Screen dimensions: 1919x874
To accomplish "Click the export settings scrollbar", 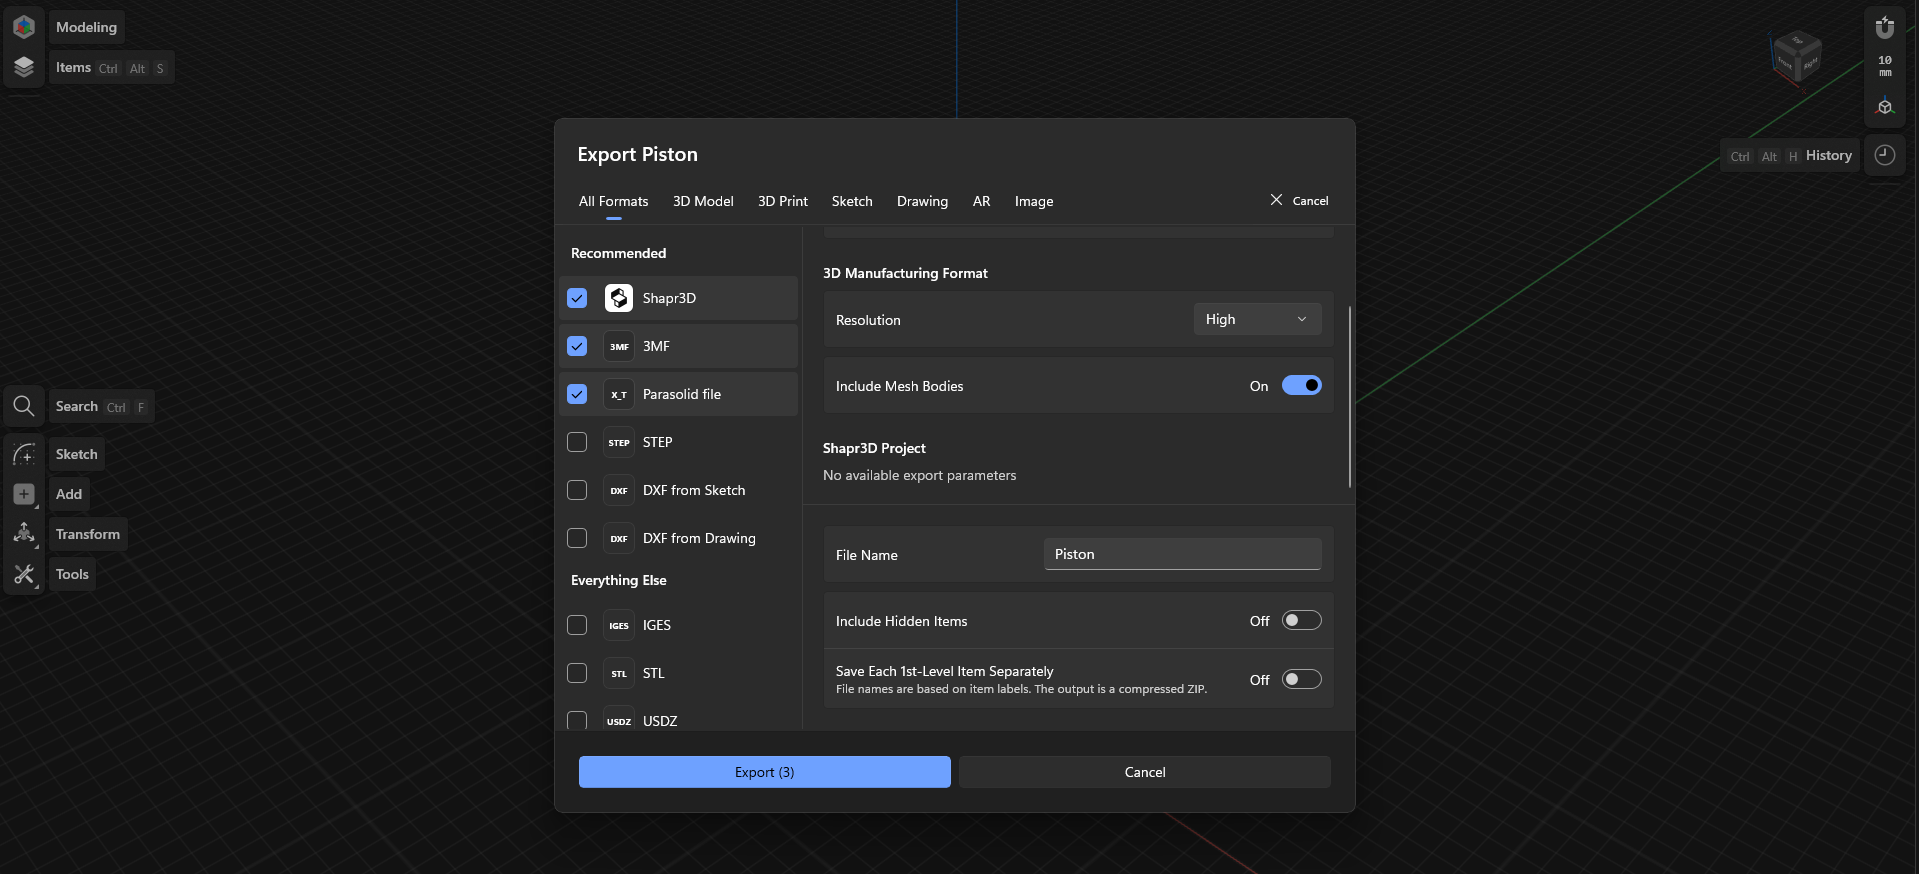I will pyautogui.click(x=1350, y=396).
